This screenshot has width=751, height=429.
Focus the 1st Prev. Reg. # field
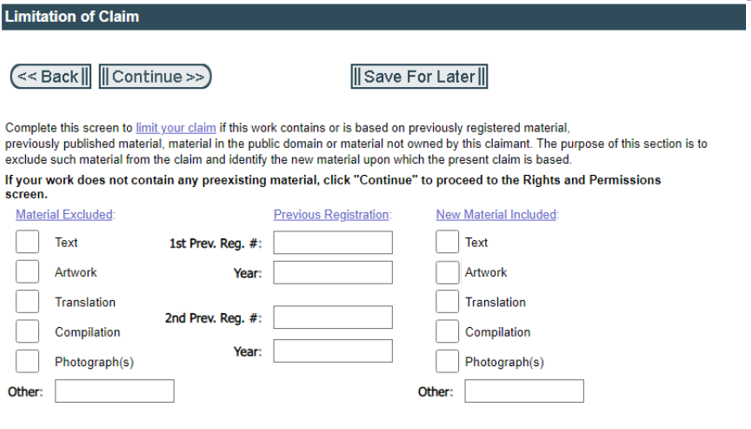333,242
